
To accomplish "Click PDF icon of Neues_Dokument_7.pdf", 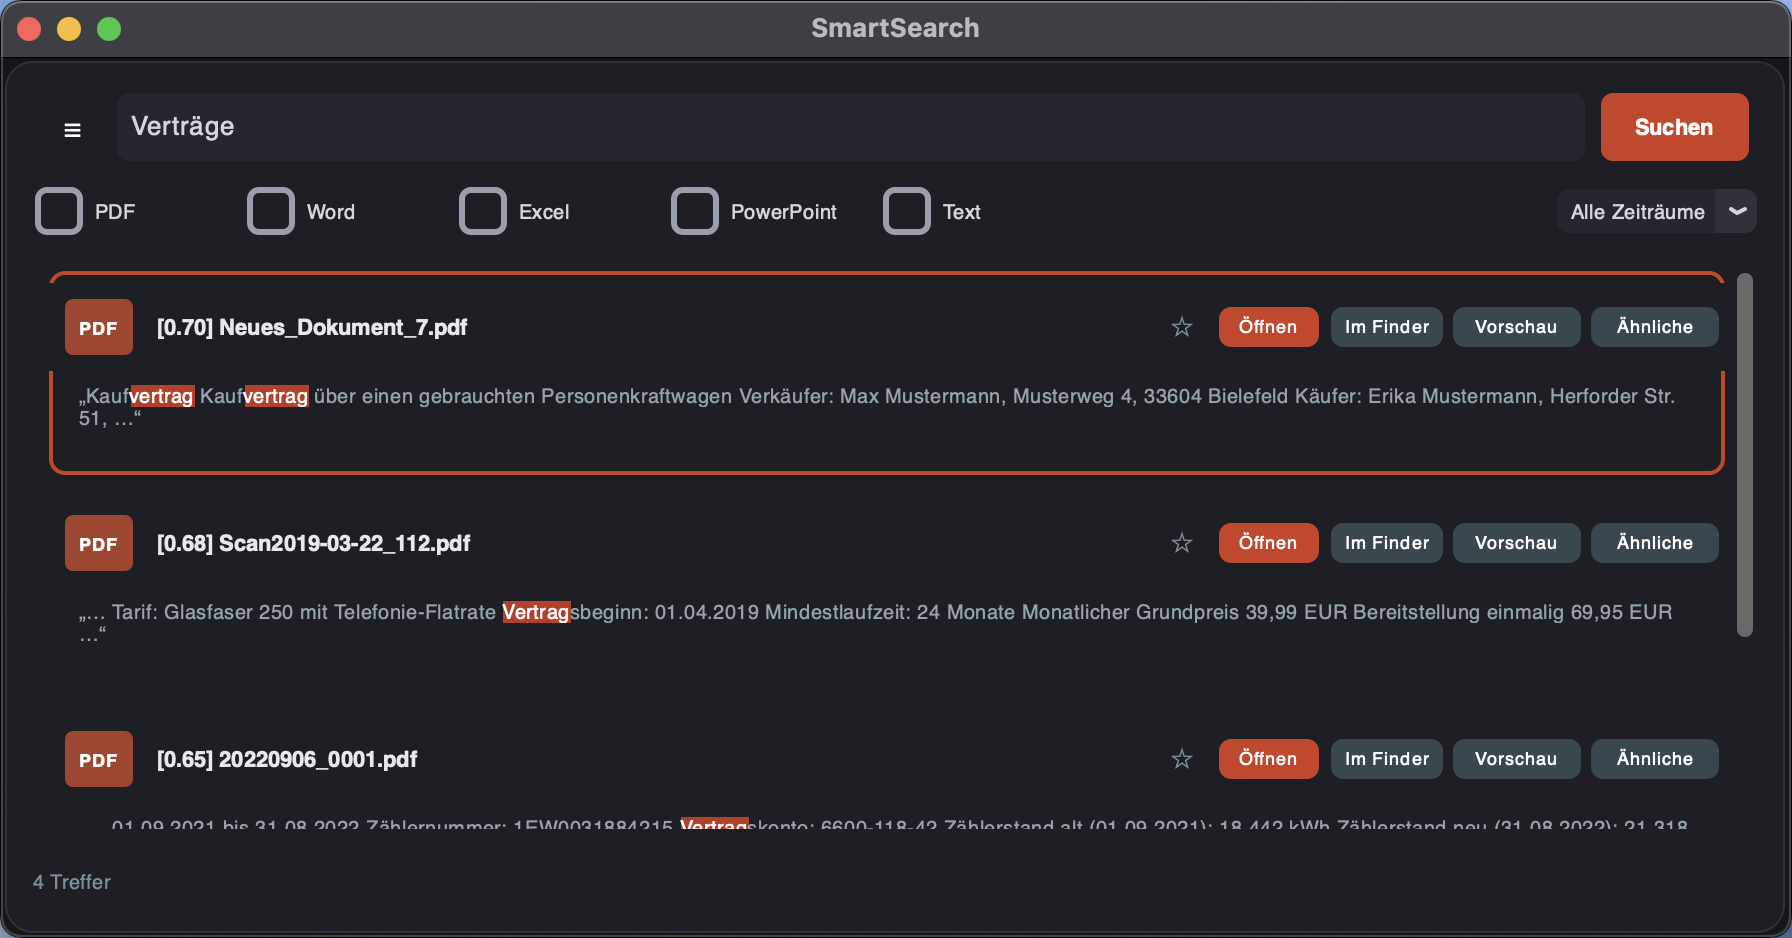I will (99, 327).
